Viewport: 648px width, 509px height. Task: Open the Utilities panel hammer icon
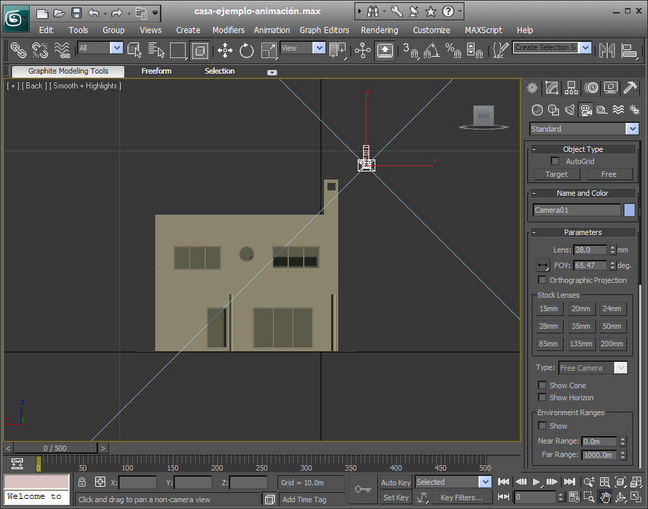[x=630, y=89]
